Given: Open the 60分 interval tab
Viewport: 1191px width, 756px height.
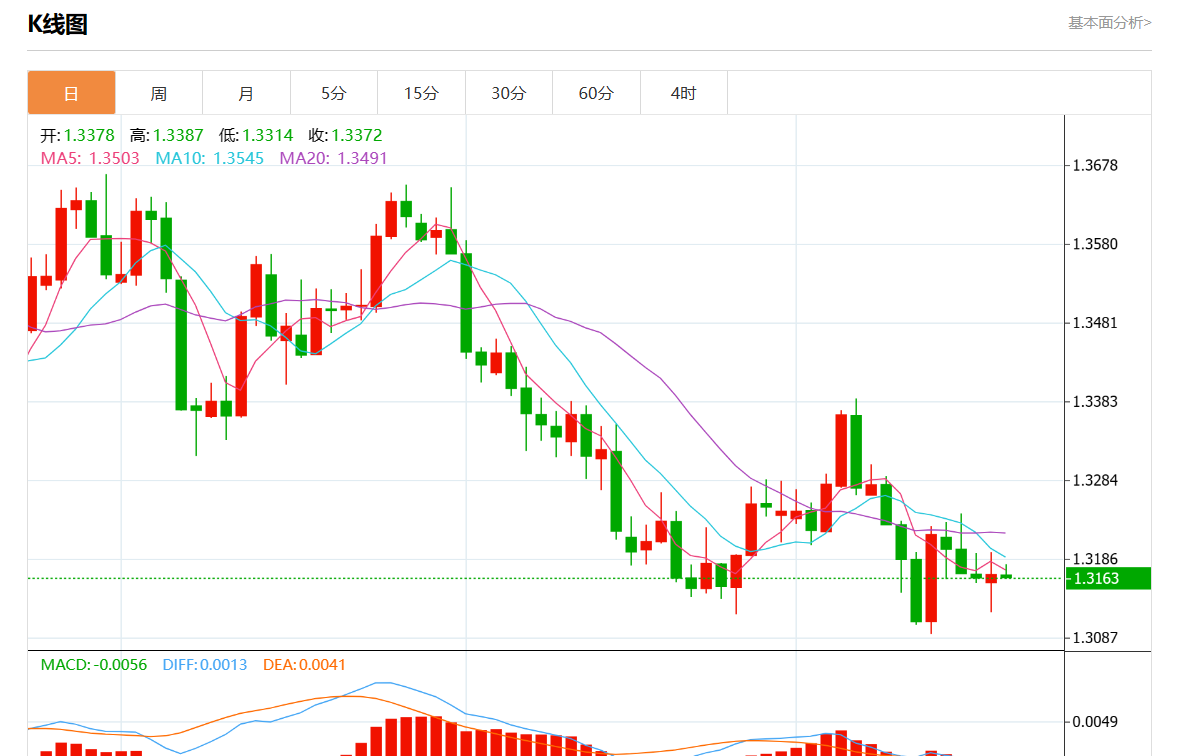Looking at the screenshot, I should pos(596,93).
